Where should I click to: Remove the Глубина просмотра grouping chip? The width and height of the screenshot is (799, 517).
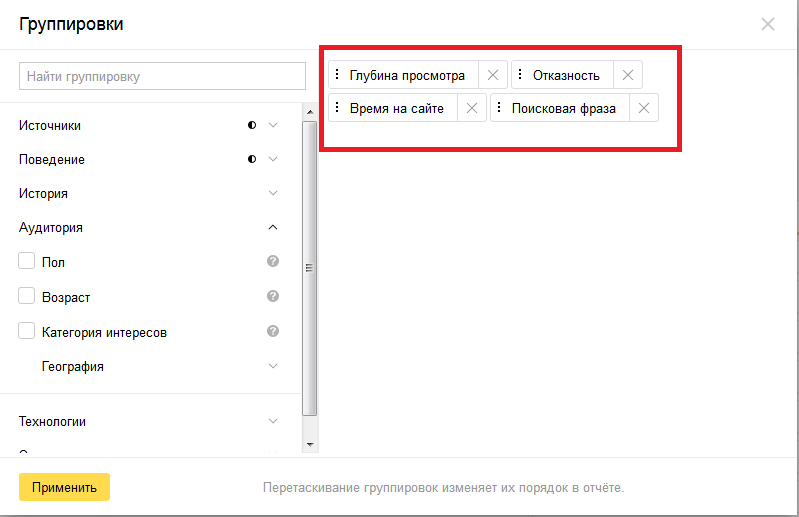pos(493,75)
